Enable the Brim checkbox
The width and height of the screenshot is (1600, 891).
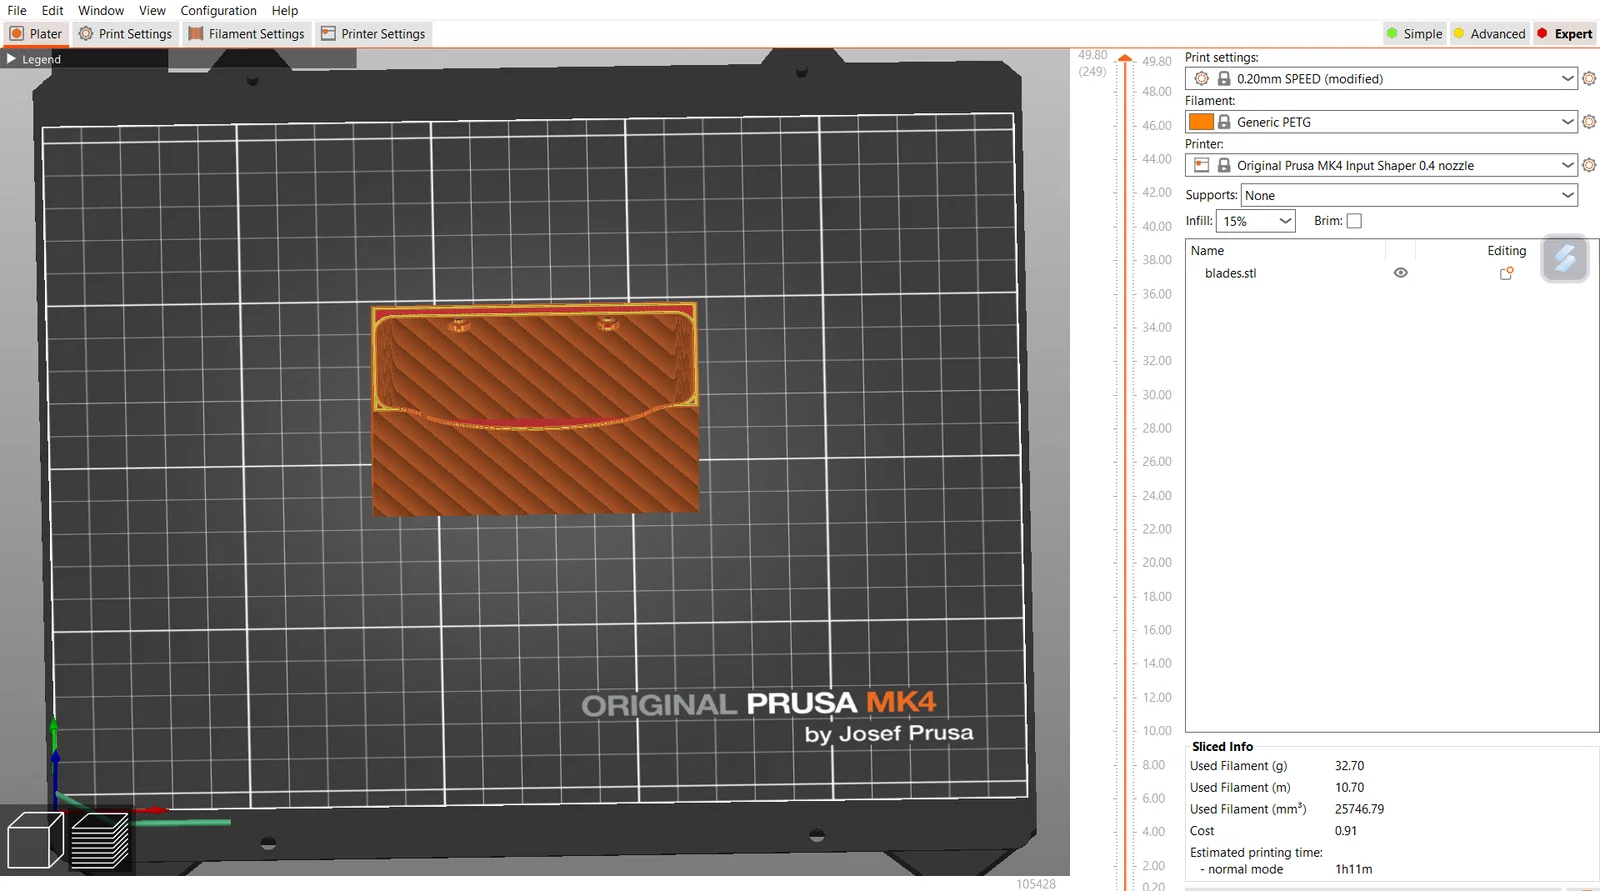[x=1354, y=221]
